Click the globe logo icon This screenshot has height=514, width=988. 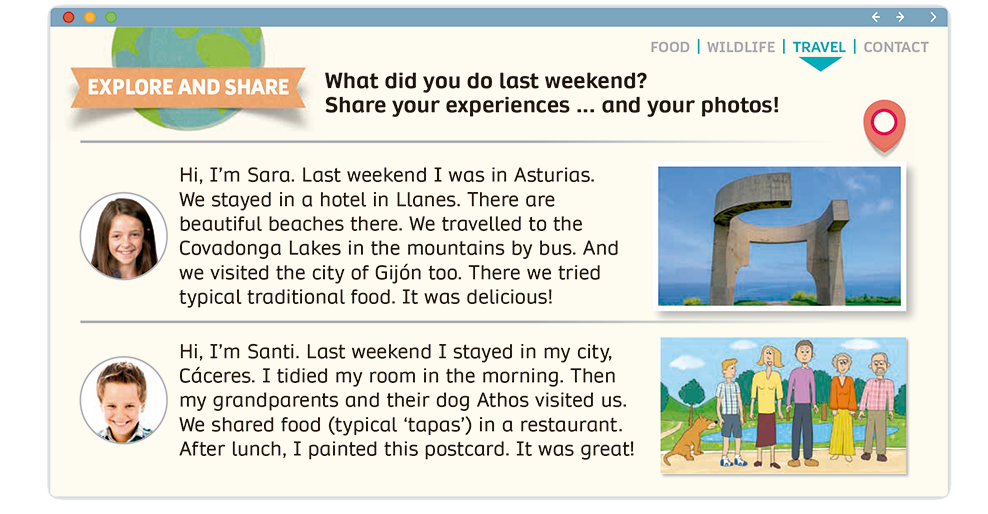(x=190, y=50)
